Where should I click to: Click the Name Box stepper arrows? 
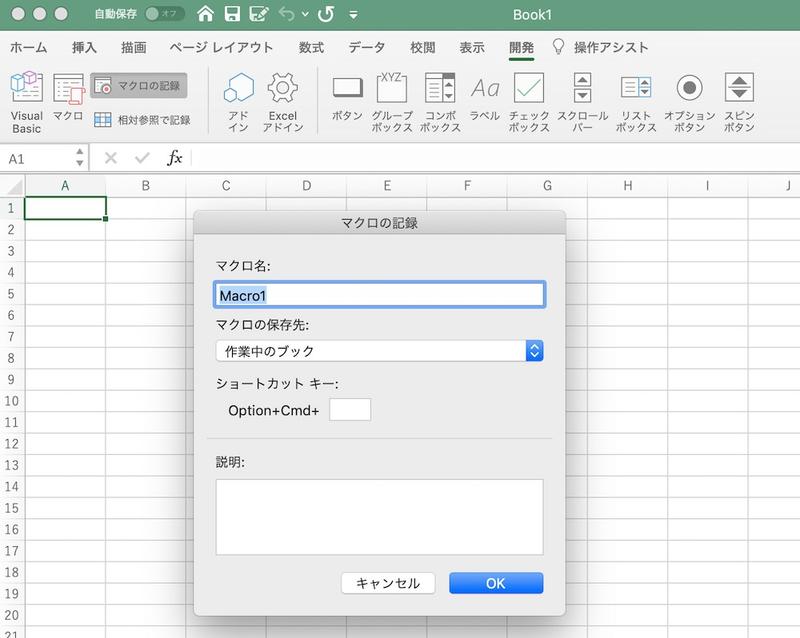pyautogui.click(x=79, y=158)
